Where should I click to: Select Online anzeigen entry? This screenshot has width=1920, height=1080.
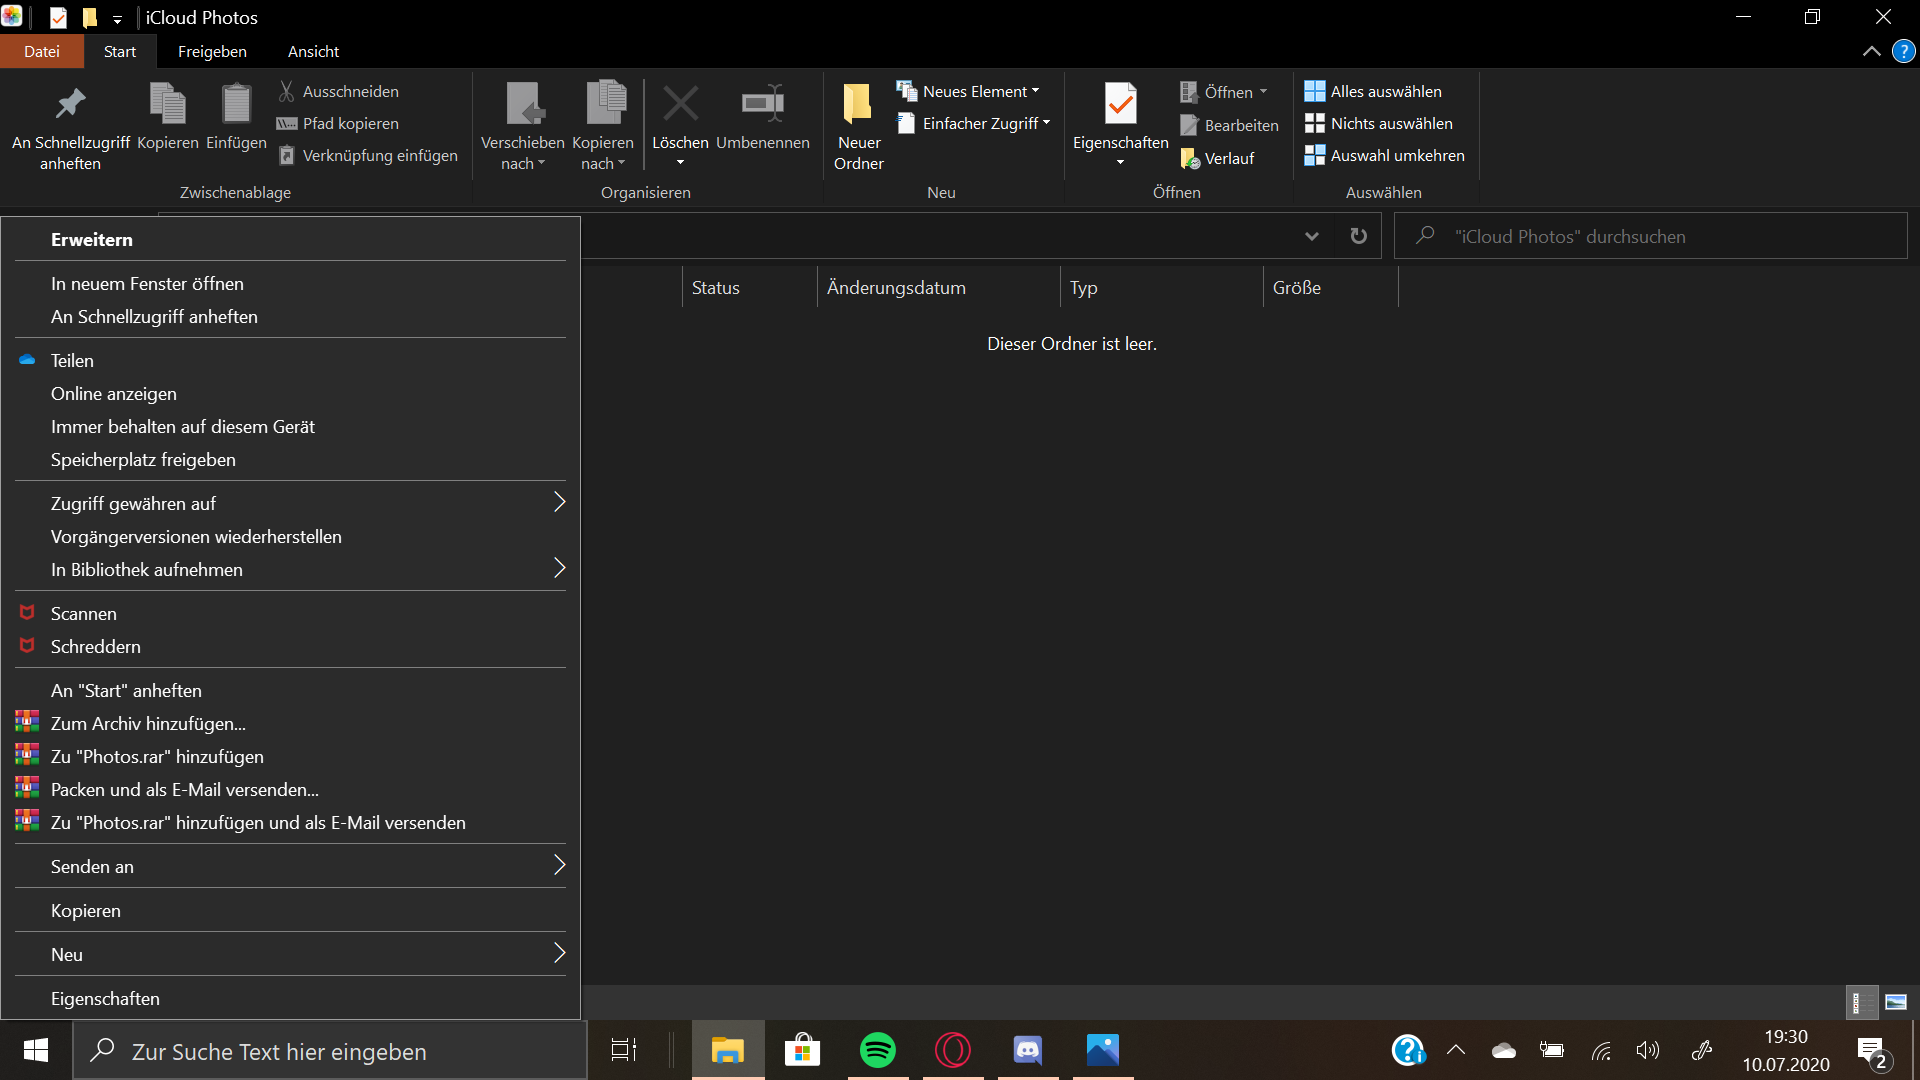coord(290,393)
